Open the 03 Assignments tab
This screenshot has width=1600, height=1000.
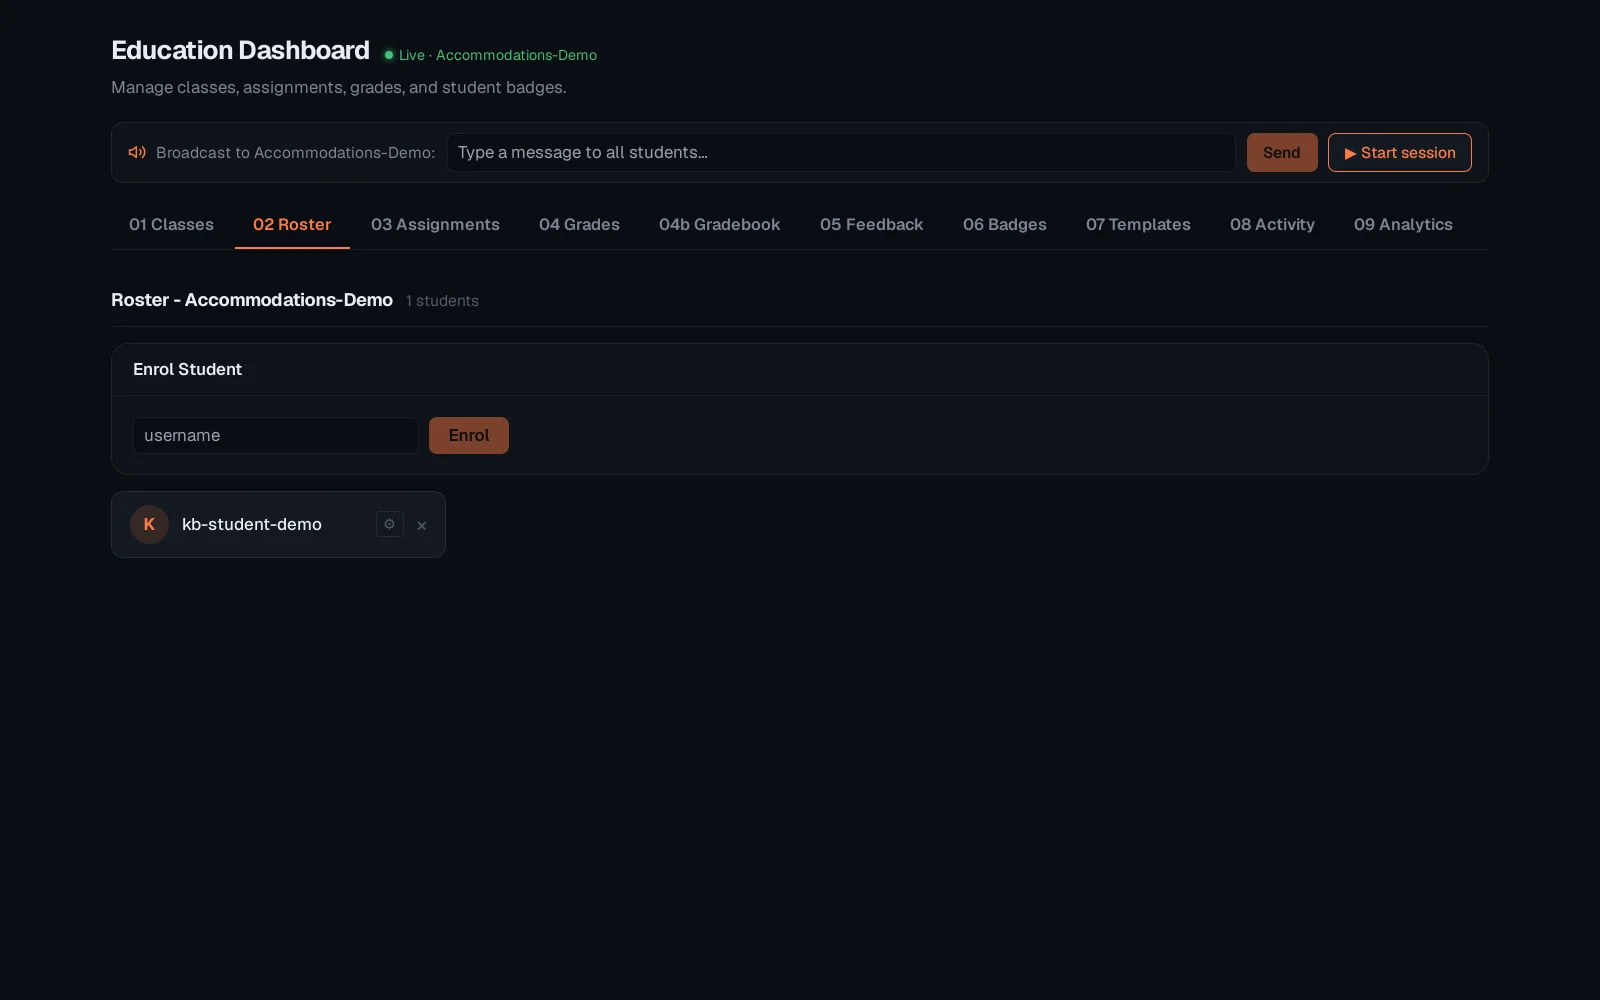click(435, 224)
